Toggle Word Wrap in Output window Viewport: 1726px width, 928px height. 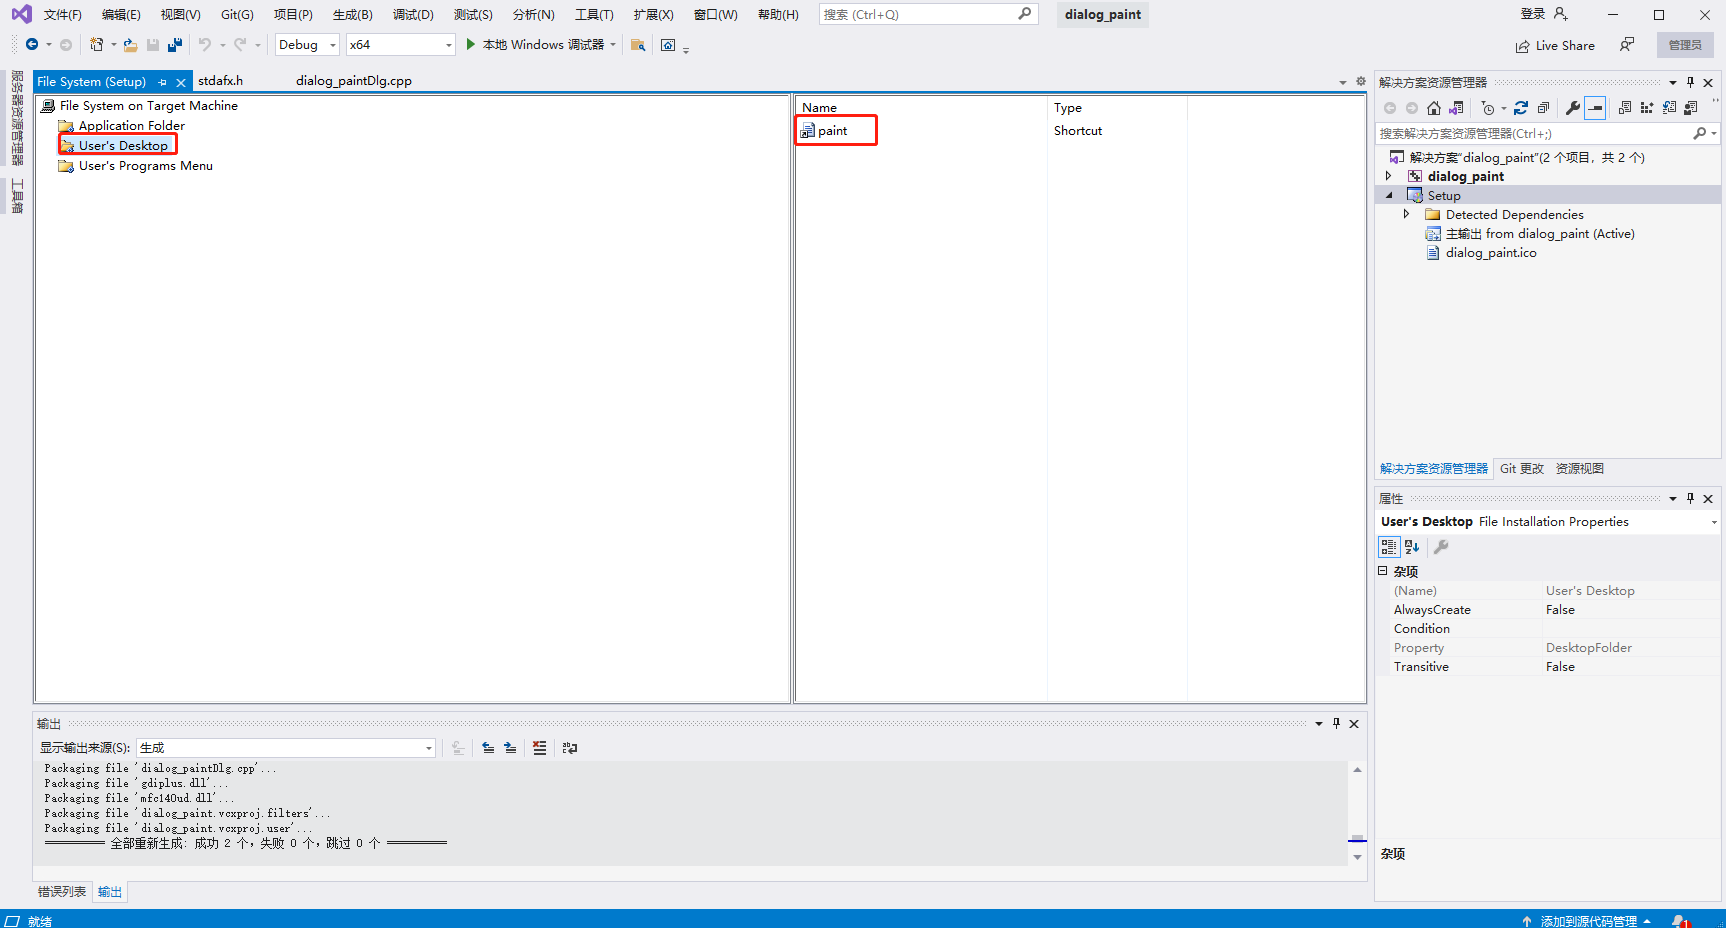570,748
